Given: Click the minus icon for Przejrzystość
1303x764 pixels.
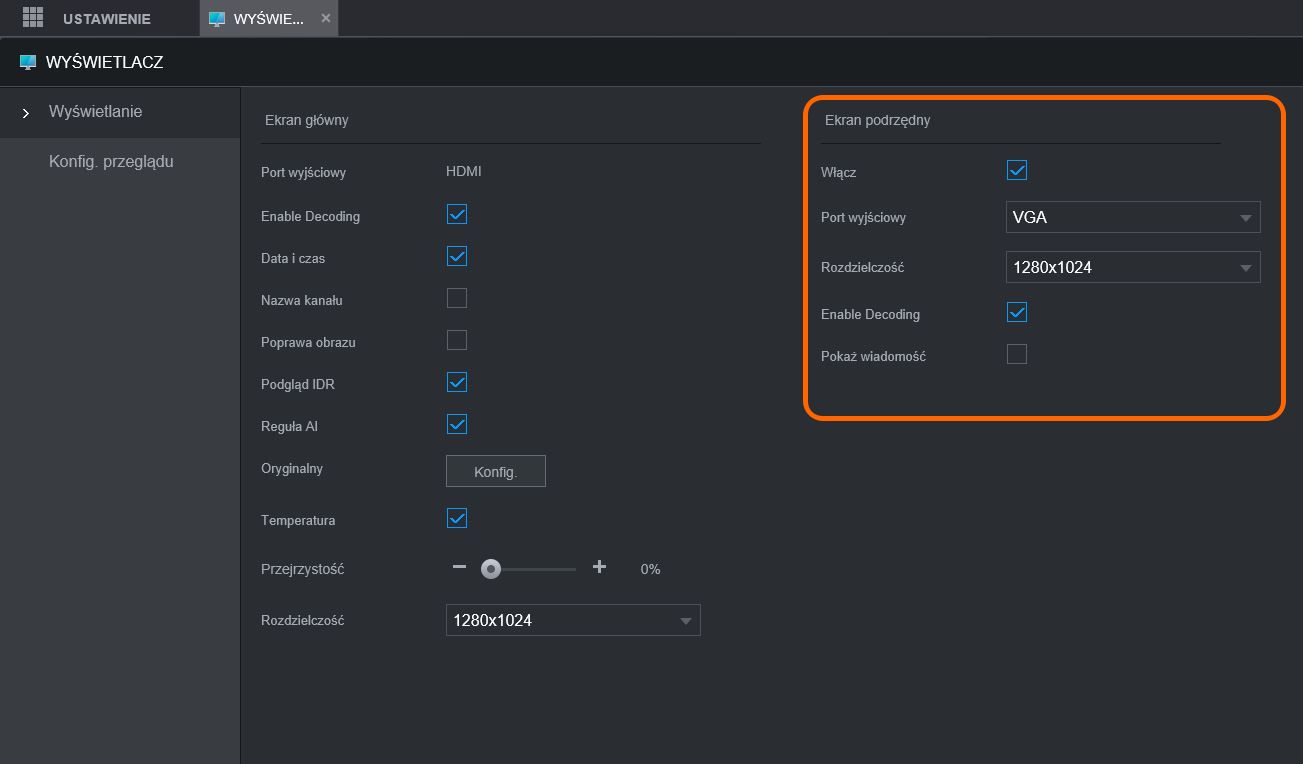Looking at the screenshot, I should tap(459, 567).
